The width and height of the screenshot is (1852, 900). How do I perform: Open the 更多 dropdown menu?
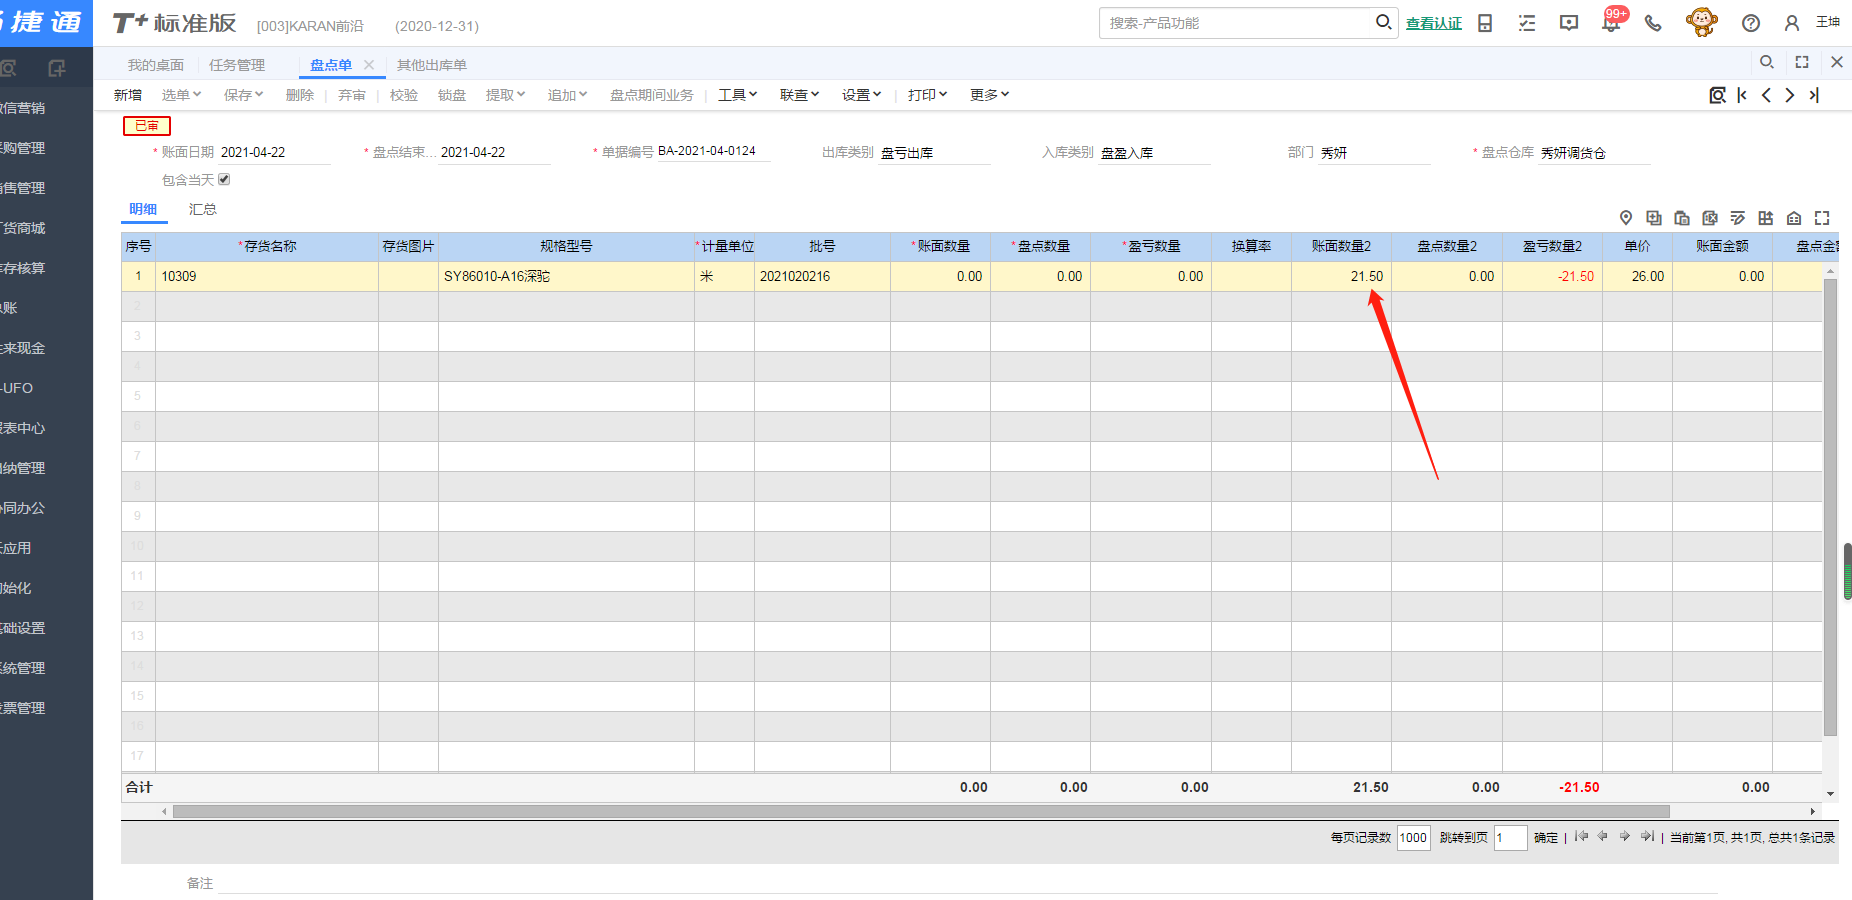pos(989,95)
